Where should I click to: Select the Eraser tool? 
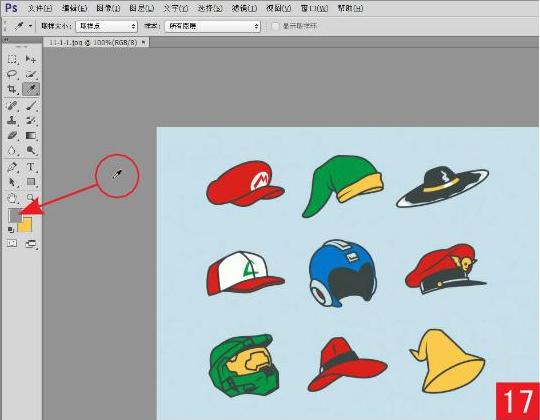click(12, 136)
